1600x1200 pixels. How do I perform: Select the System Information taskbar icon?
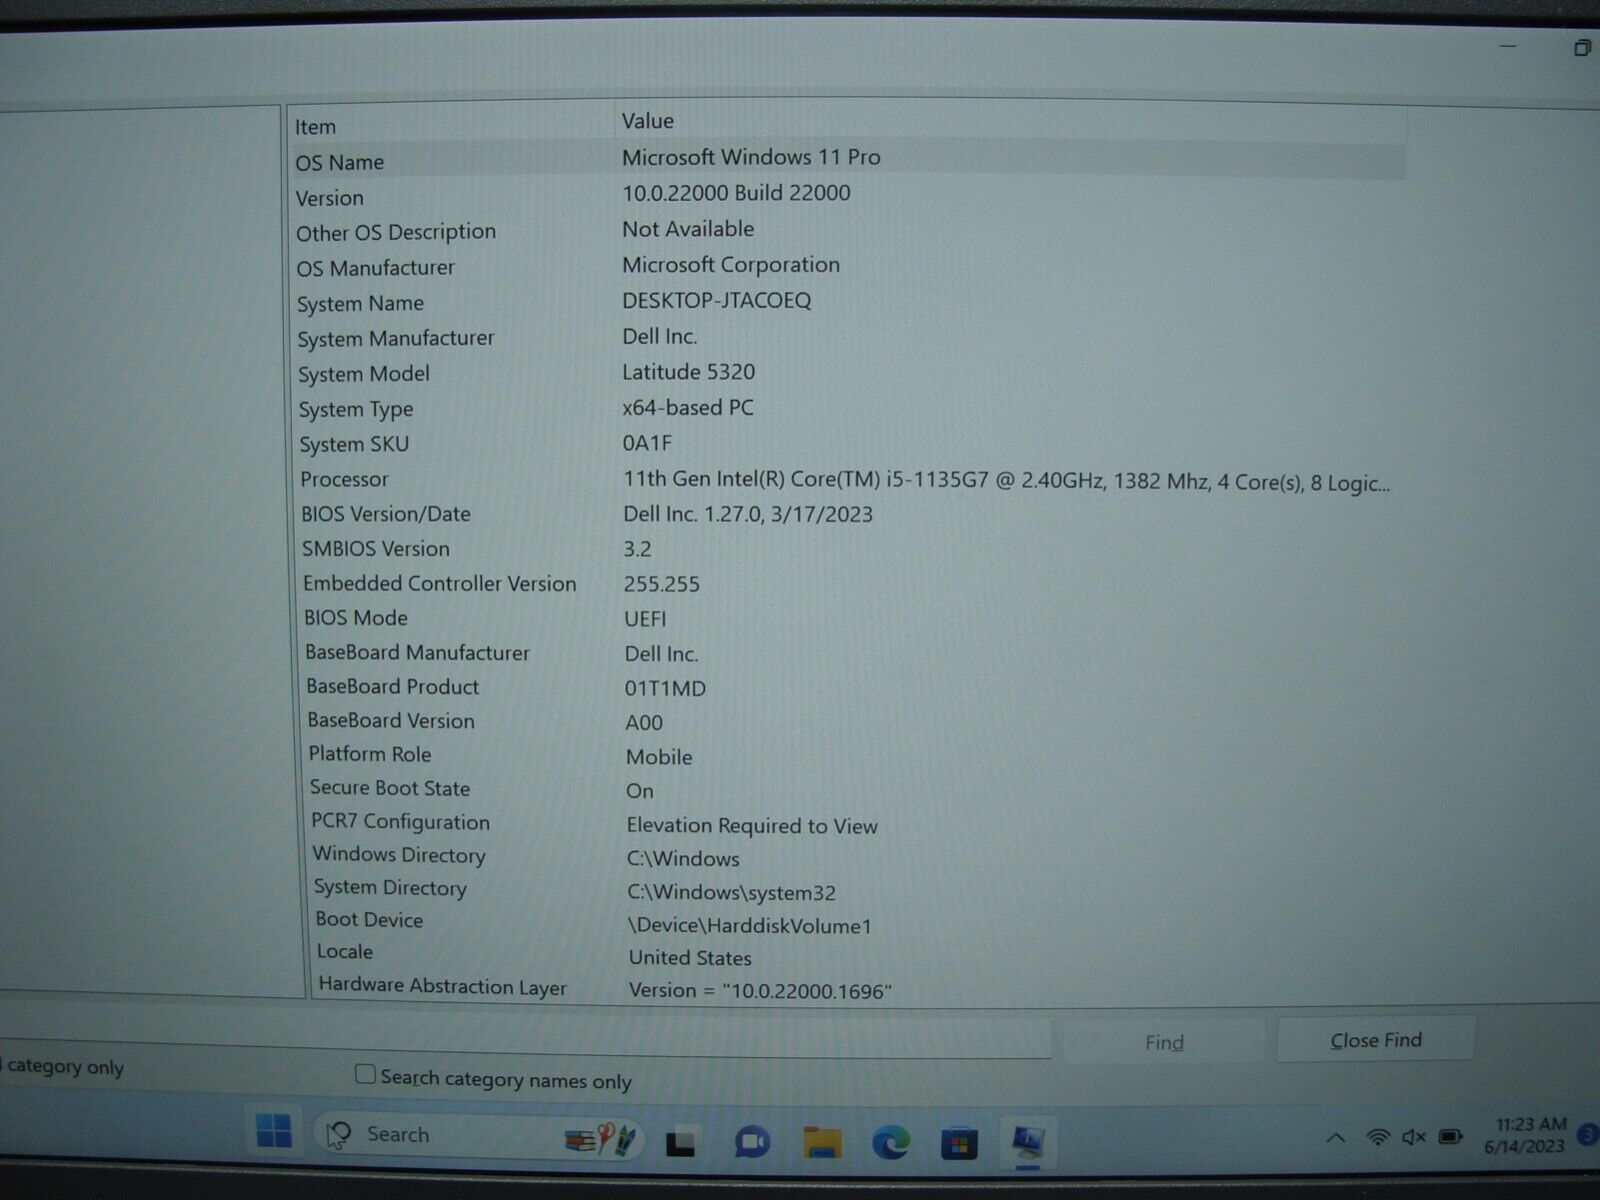(x=1027, y=1141)
